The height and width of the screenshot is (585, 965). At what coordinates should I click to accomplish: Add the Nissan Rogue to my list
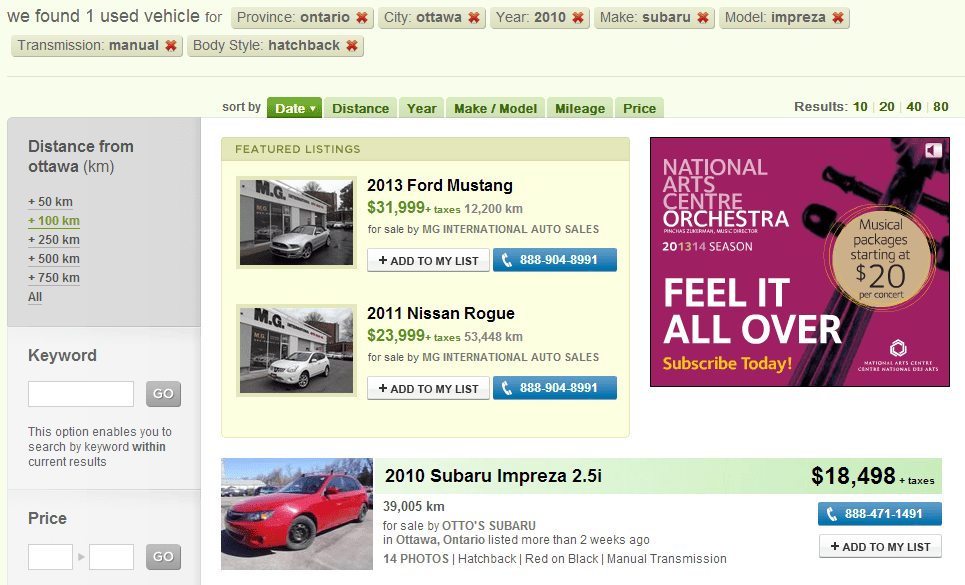click(428, 388)
